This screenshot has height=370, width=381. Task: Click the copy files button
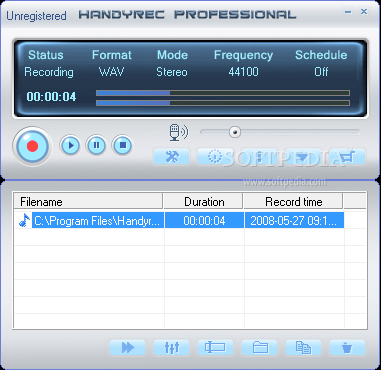303,347
